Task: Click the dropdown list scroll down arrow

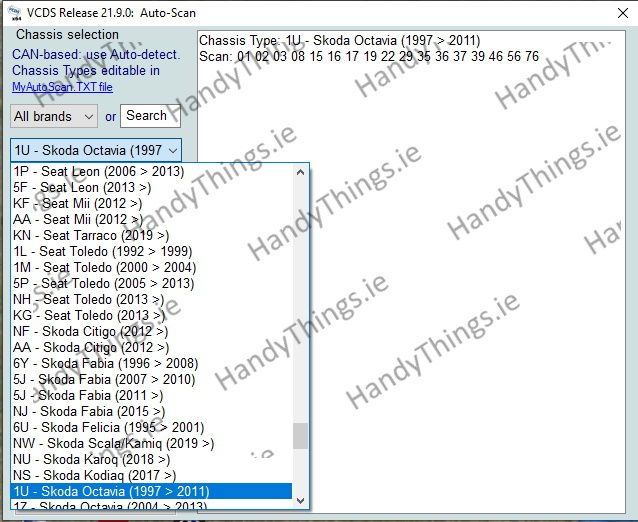Action: click(x=301, y=500)
